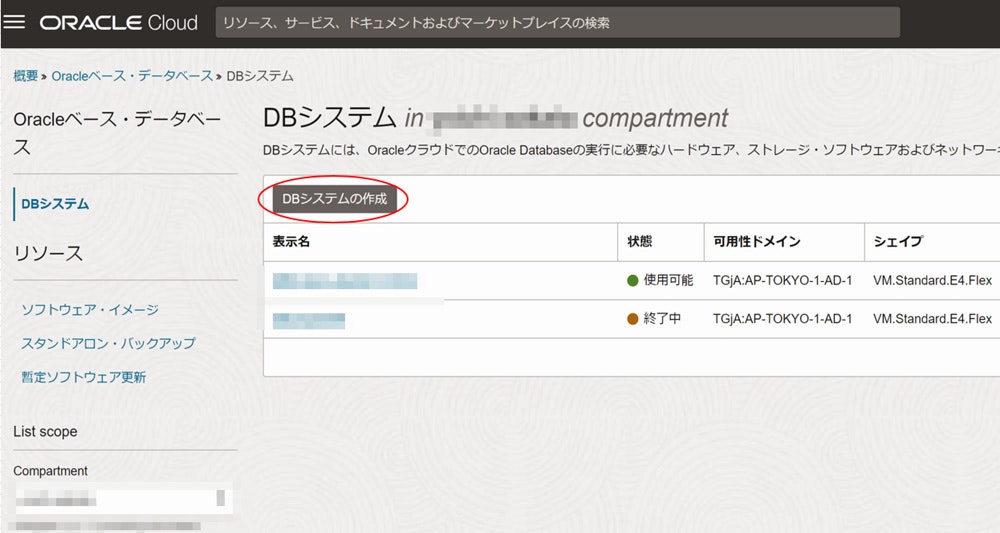
Task: Click the DBシステムの作成 button
Action: (335, 199)
